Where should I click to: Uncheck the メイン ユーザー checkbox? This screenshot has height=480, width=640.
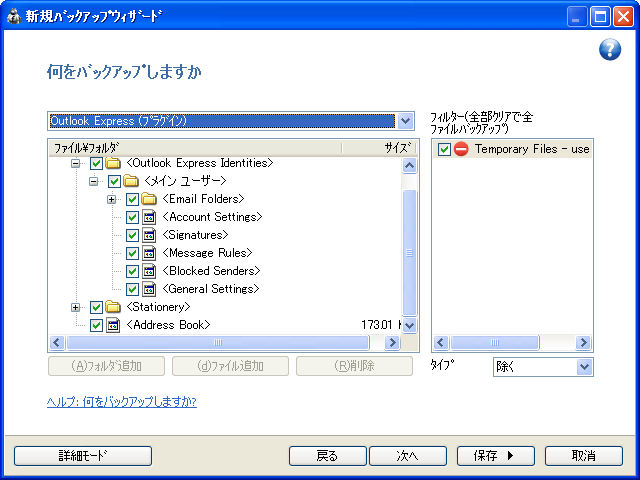(x=114, y=181)
